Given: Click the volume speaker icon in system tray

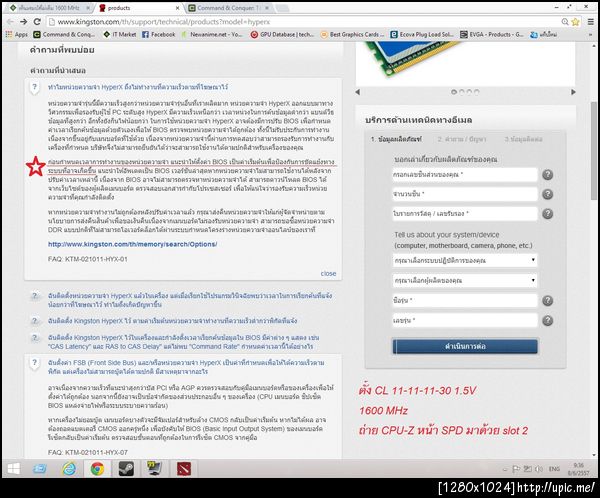Looking at the screenshot, I should tap(539, 469).
